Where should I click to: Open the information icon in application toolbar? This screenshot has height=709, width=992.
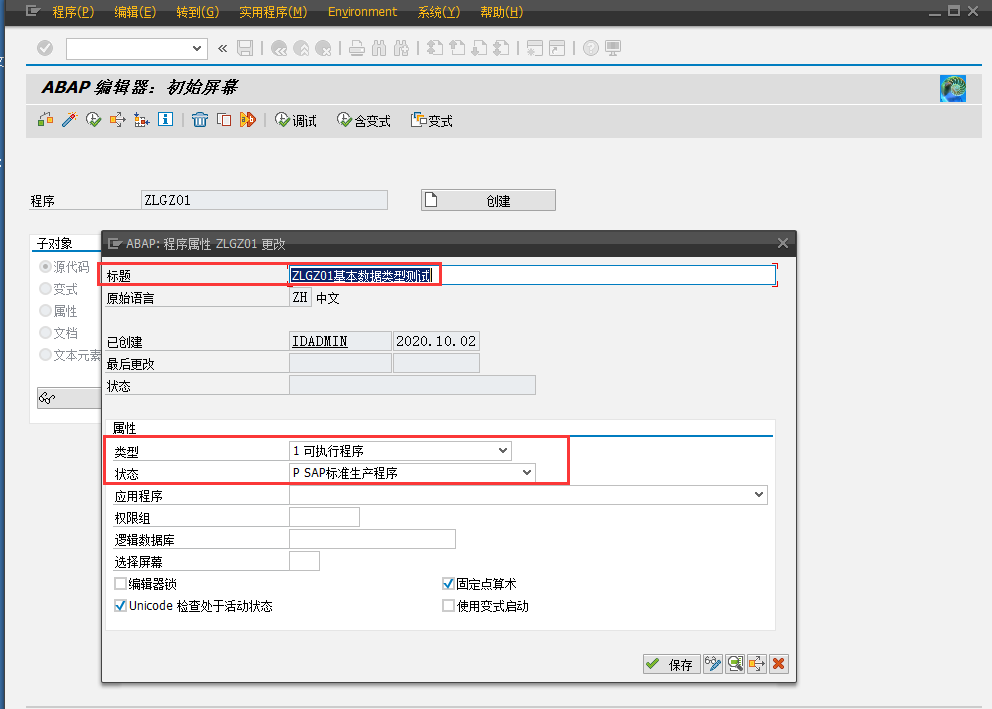tap(166, 119)
